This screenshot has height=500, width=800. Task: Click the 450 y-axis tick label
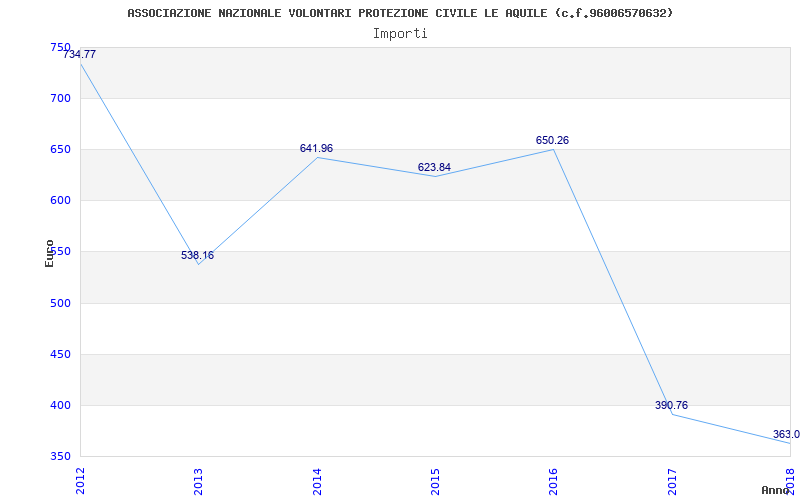click(60, 354)
